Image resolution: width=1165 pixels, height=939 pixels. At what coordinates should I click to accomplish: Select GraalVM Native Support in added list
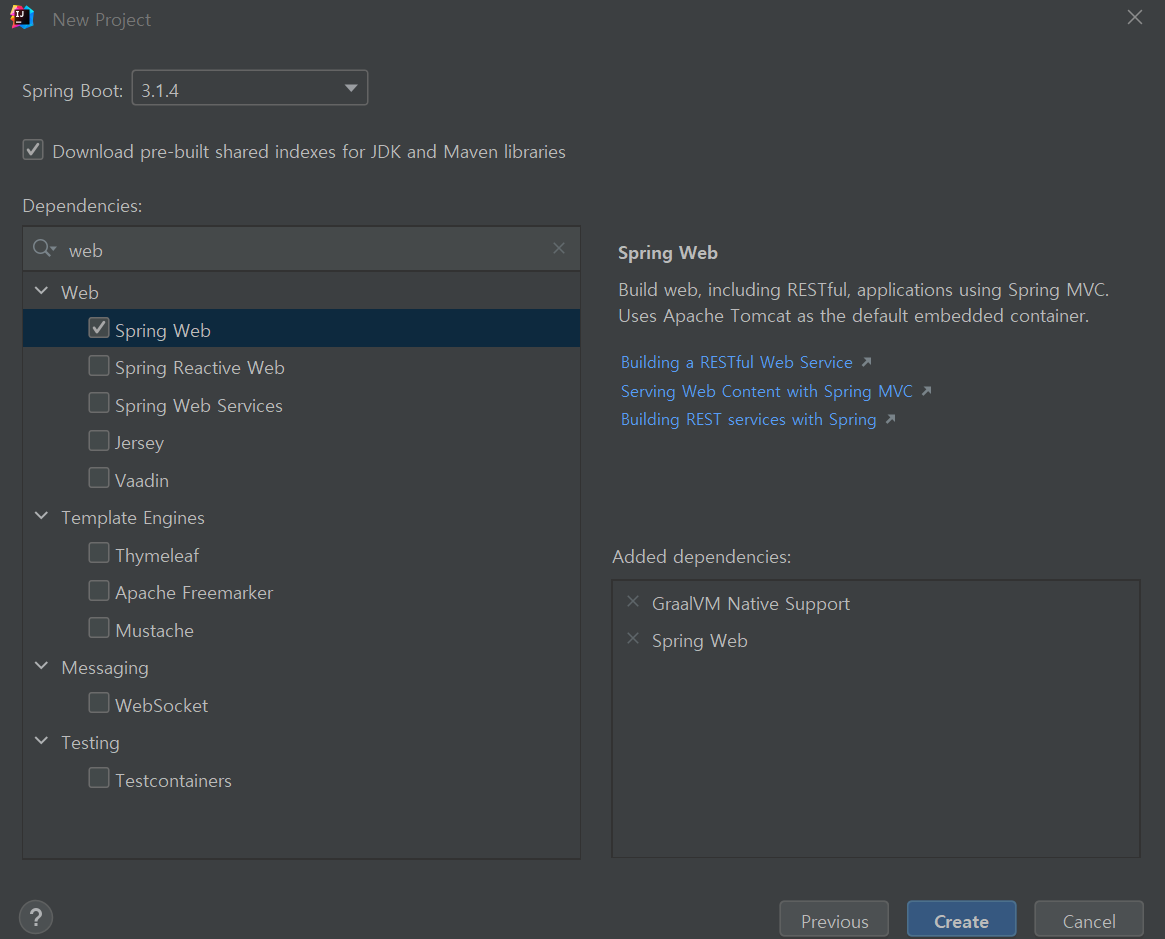[750, 604]
